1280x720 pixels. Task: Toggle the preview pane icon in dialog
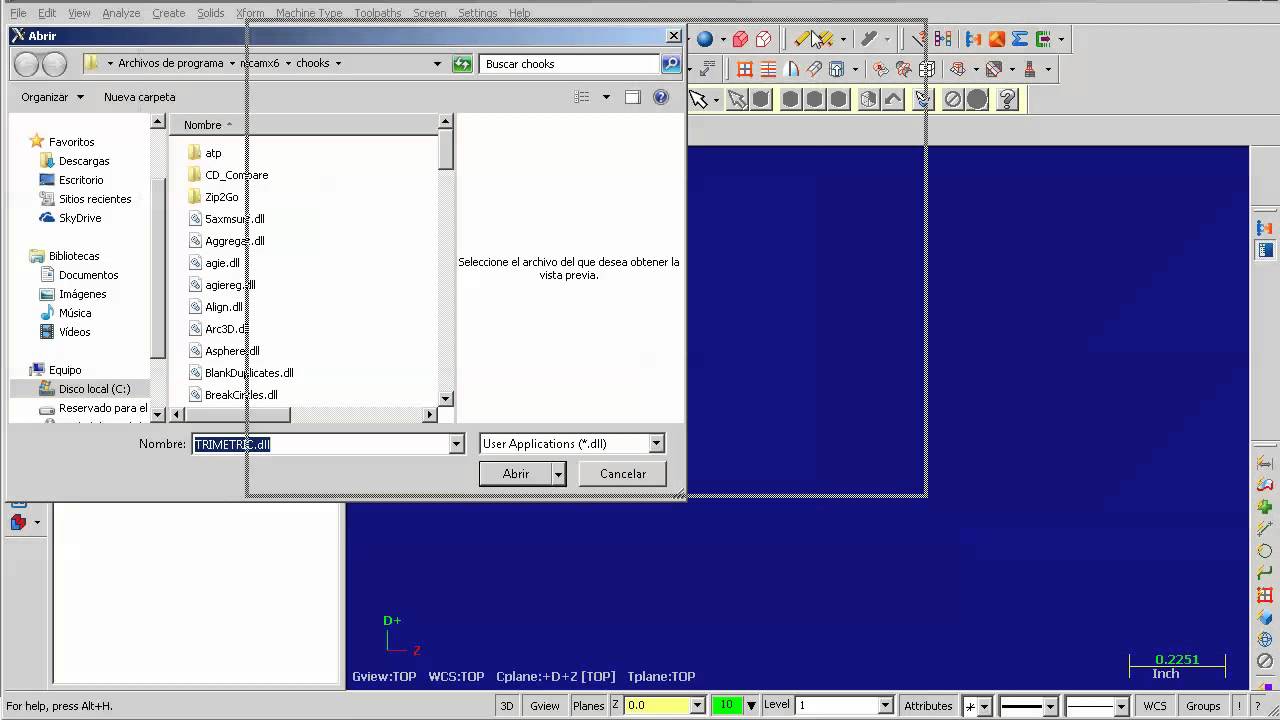pyautogui.click(x=632, y=97)
